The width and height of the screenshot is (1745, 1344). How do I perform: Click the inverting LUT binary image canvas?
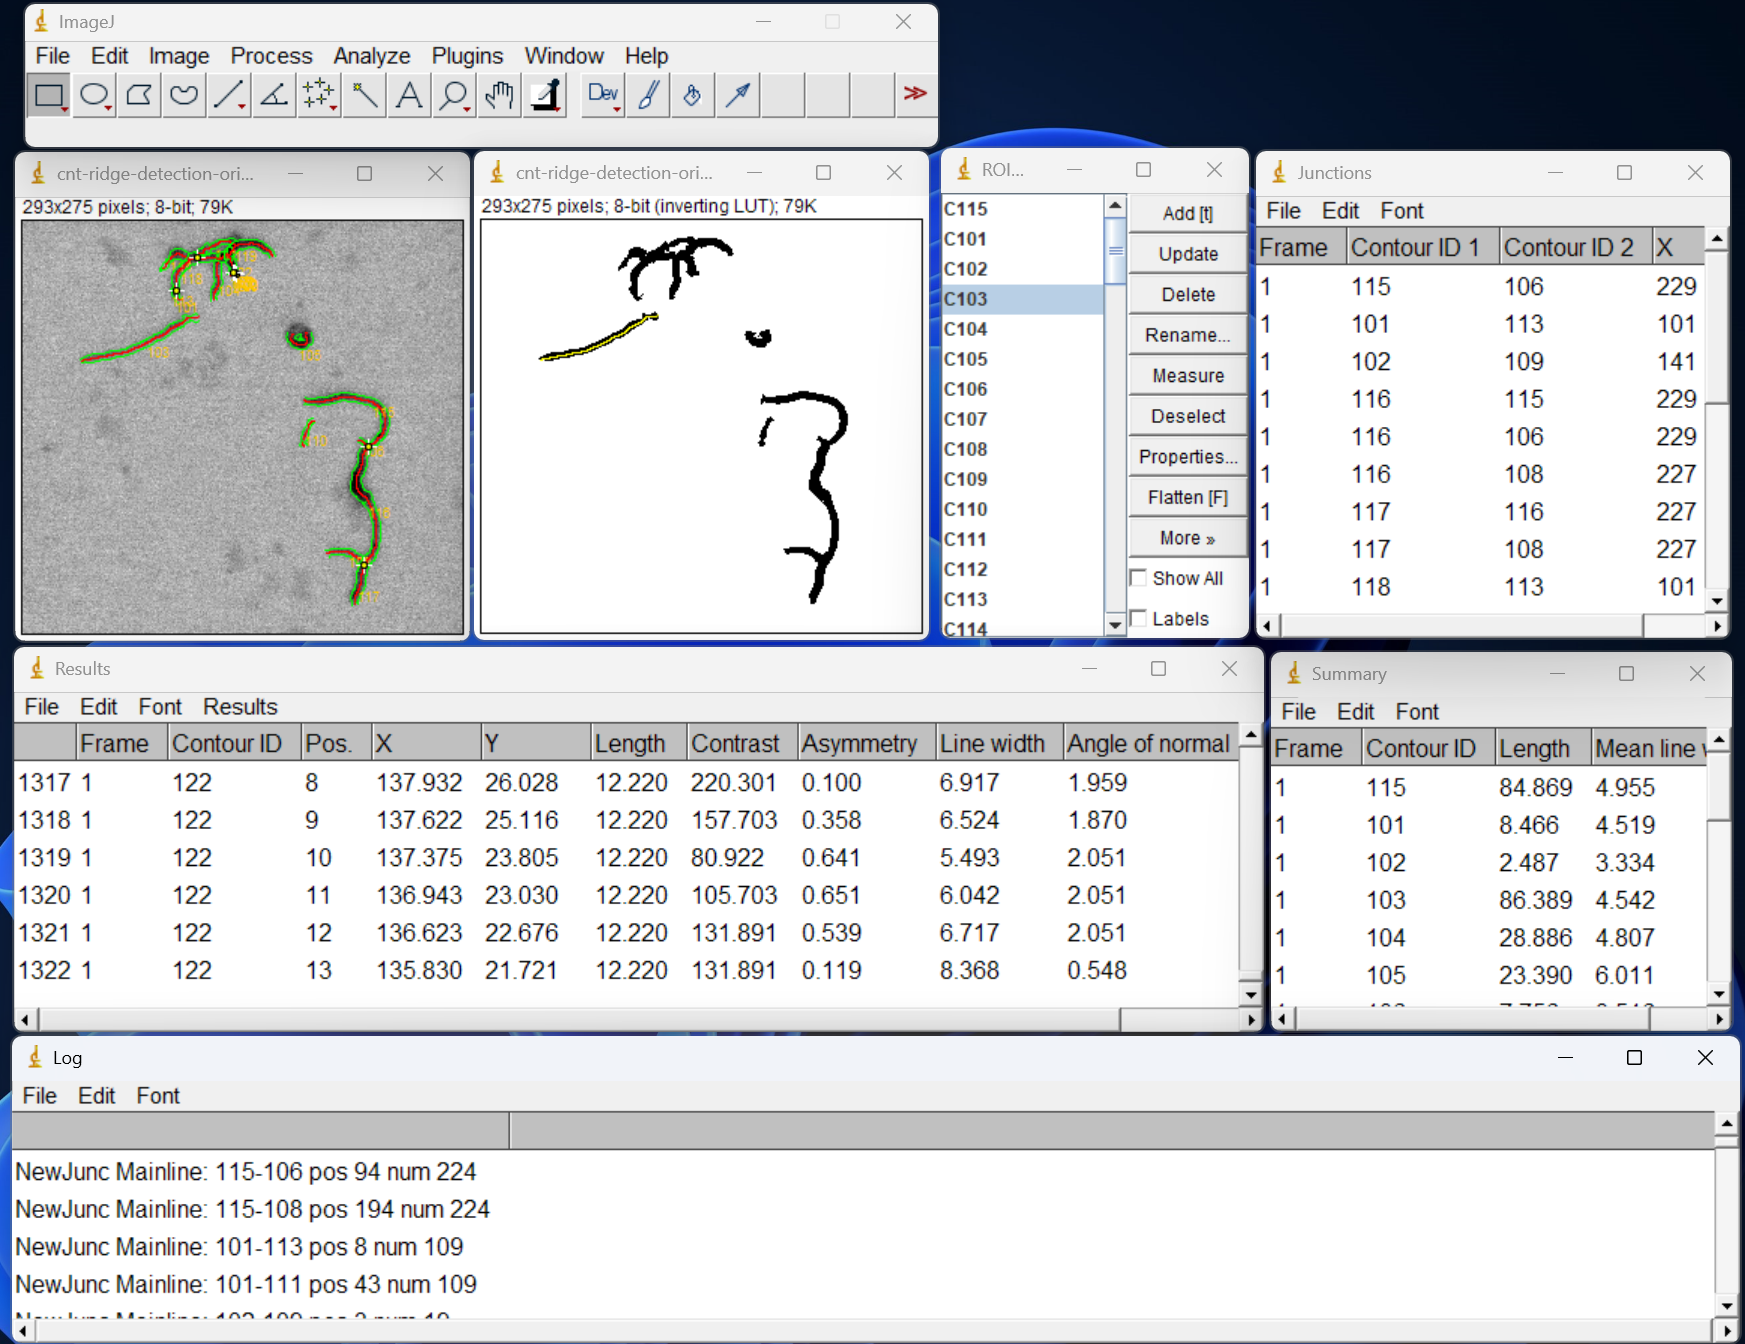click(701, 427)
